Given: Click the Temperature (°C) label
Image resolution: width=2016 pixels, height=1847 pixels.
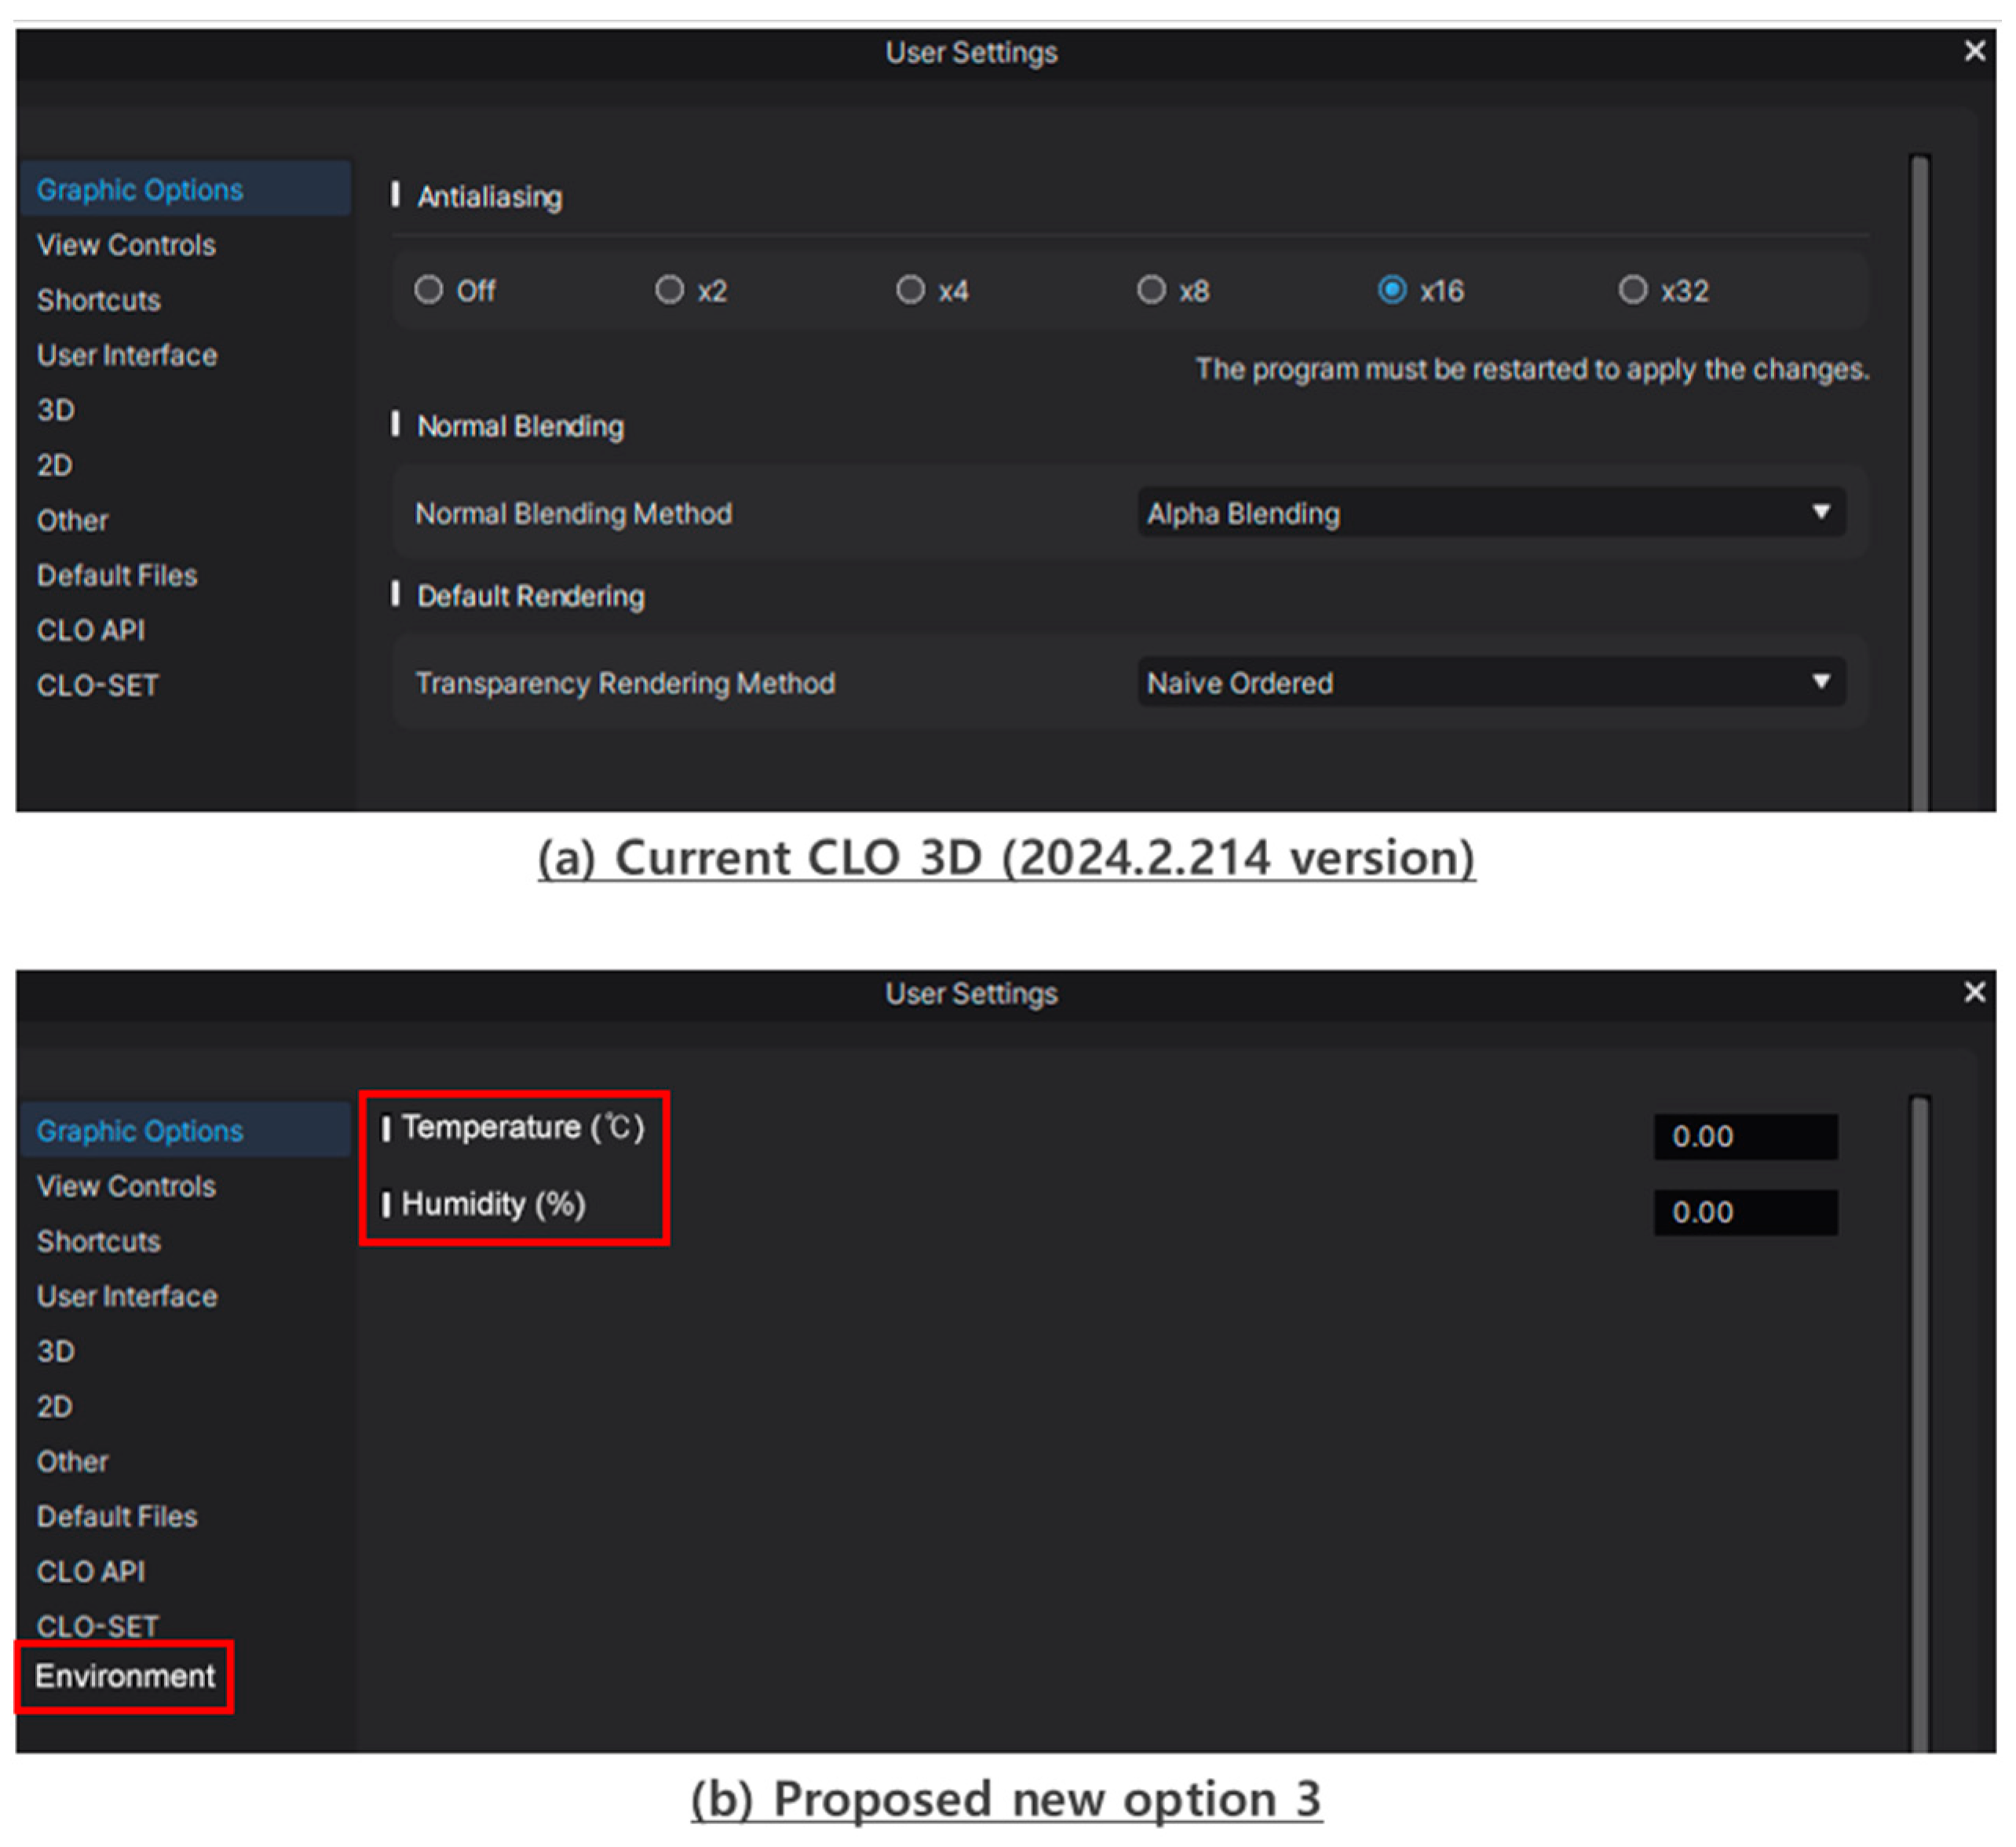Looking at the screenshot, I should pos(523,1127).
